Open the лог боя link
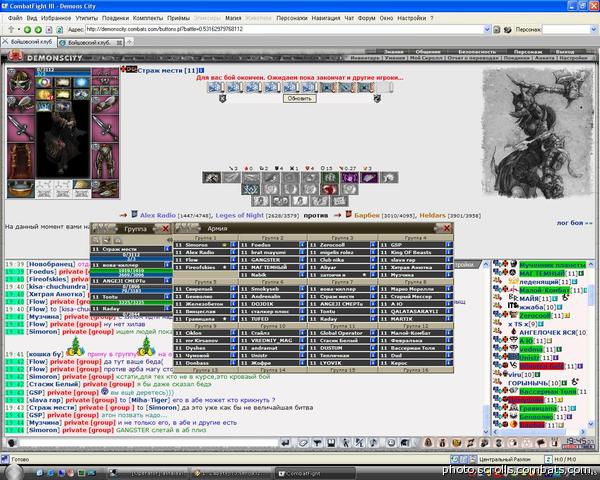The width and height of the screenshot is (600, 480). [574, 222]
